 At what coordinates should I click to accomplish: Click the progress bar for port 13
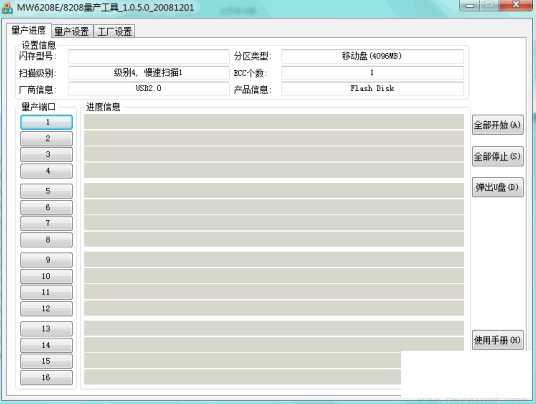[x=274, y=328]
